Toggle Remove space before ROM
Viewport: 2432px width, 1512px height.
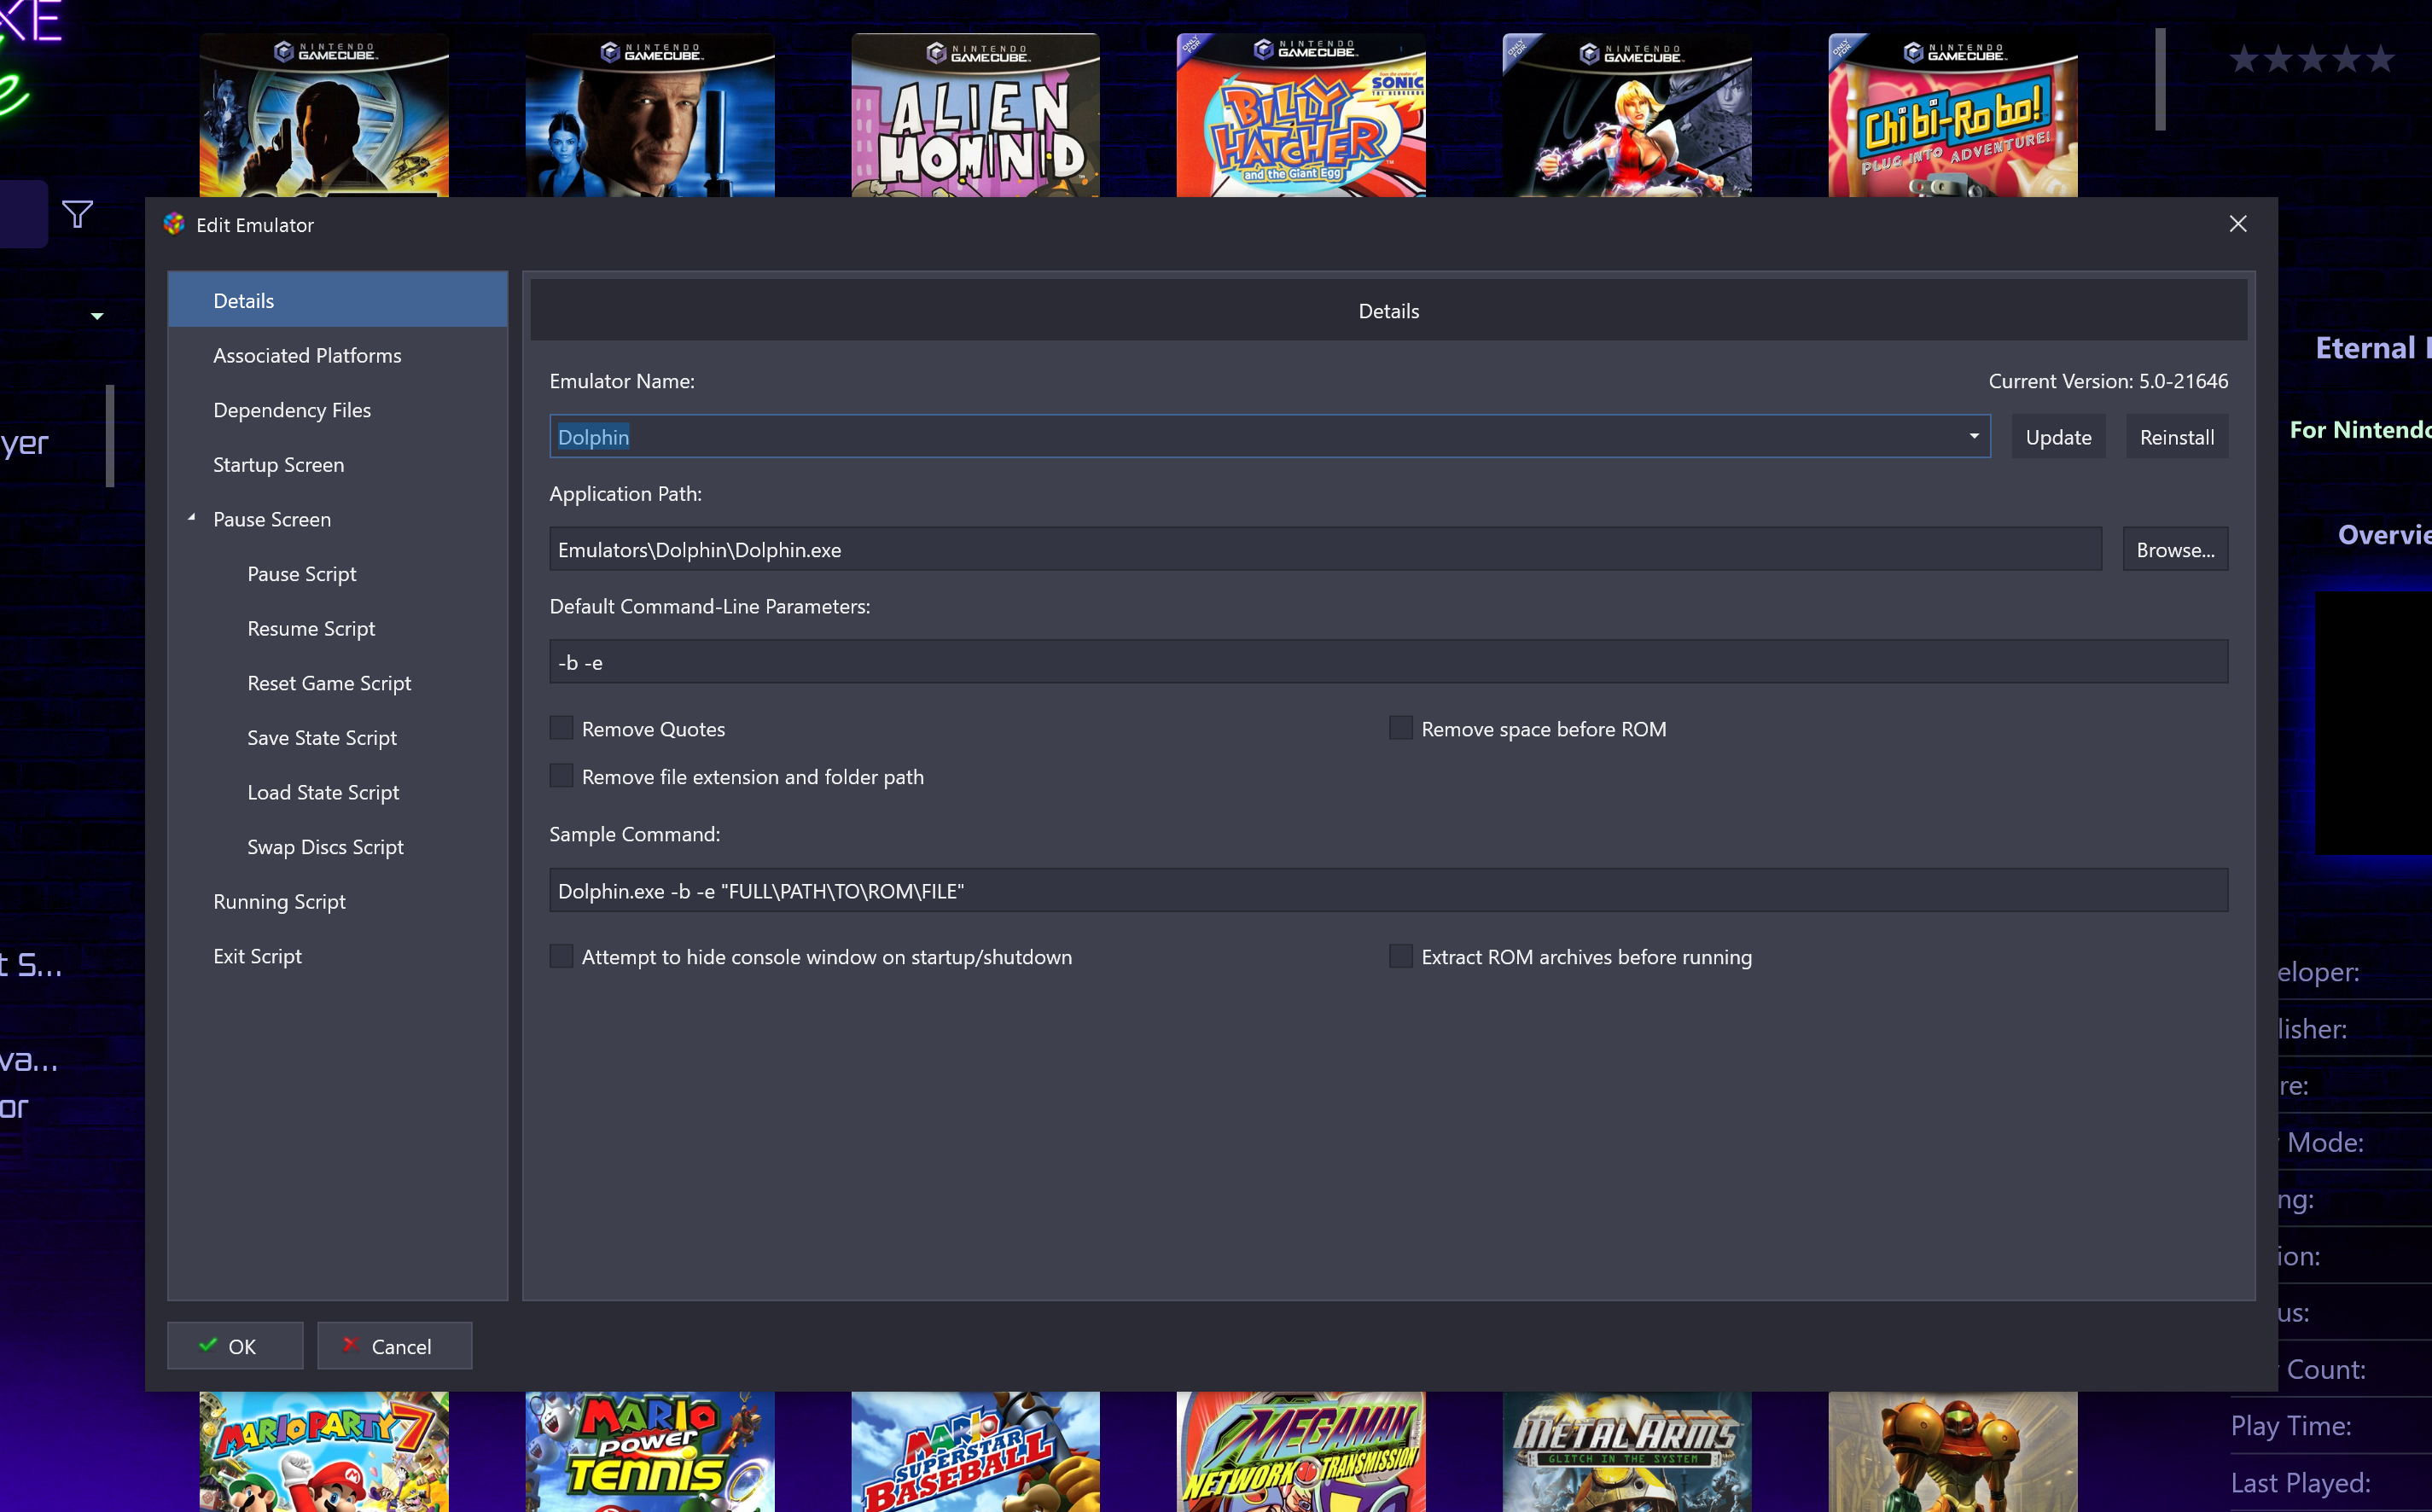click(1401, 728)
